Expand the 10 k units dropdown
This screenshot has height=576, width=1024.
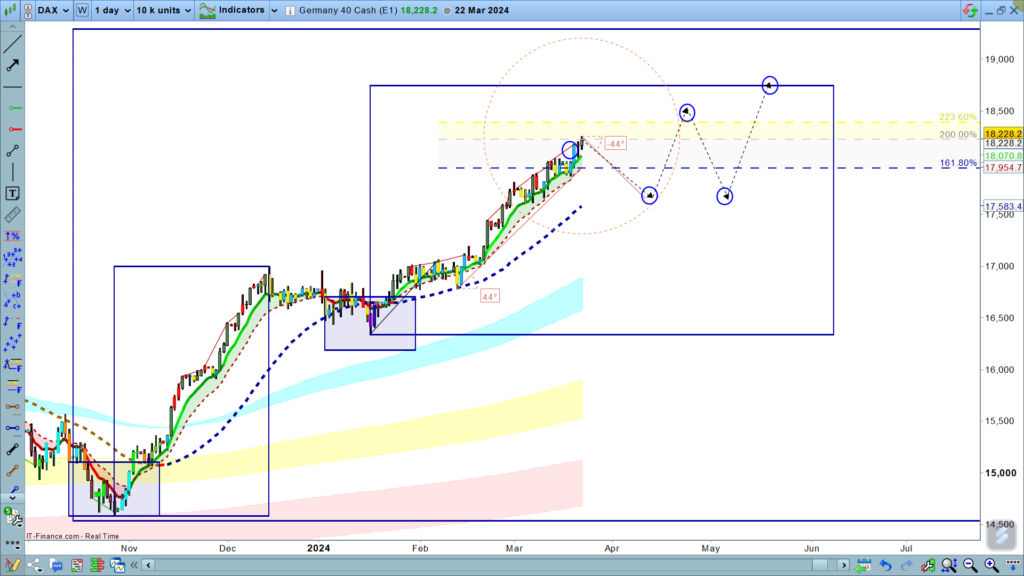[x=163, y=11]
